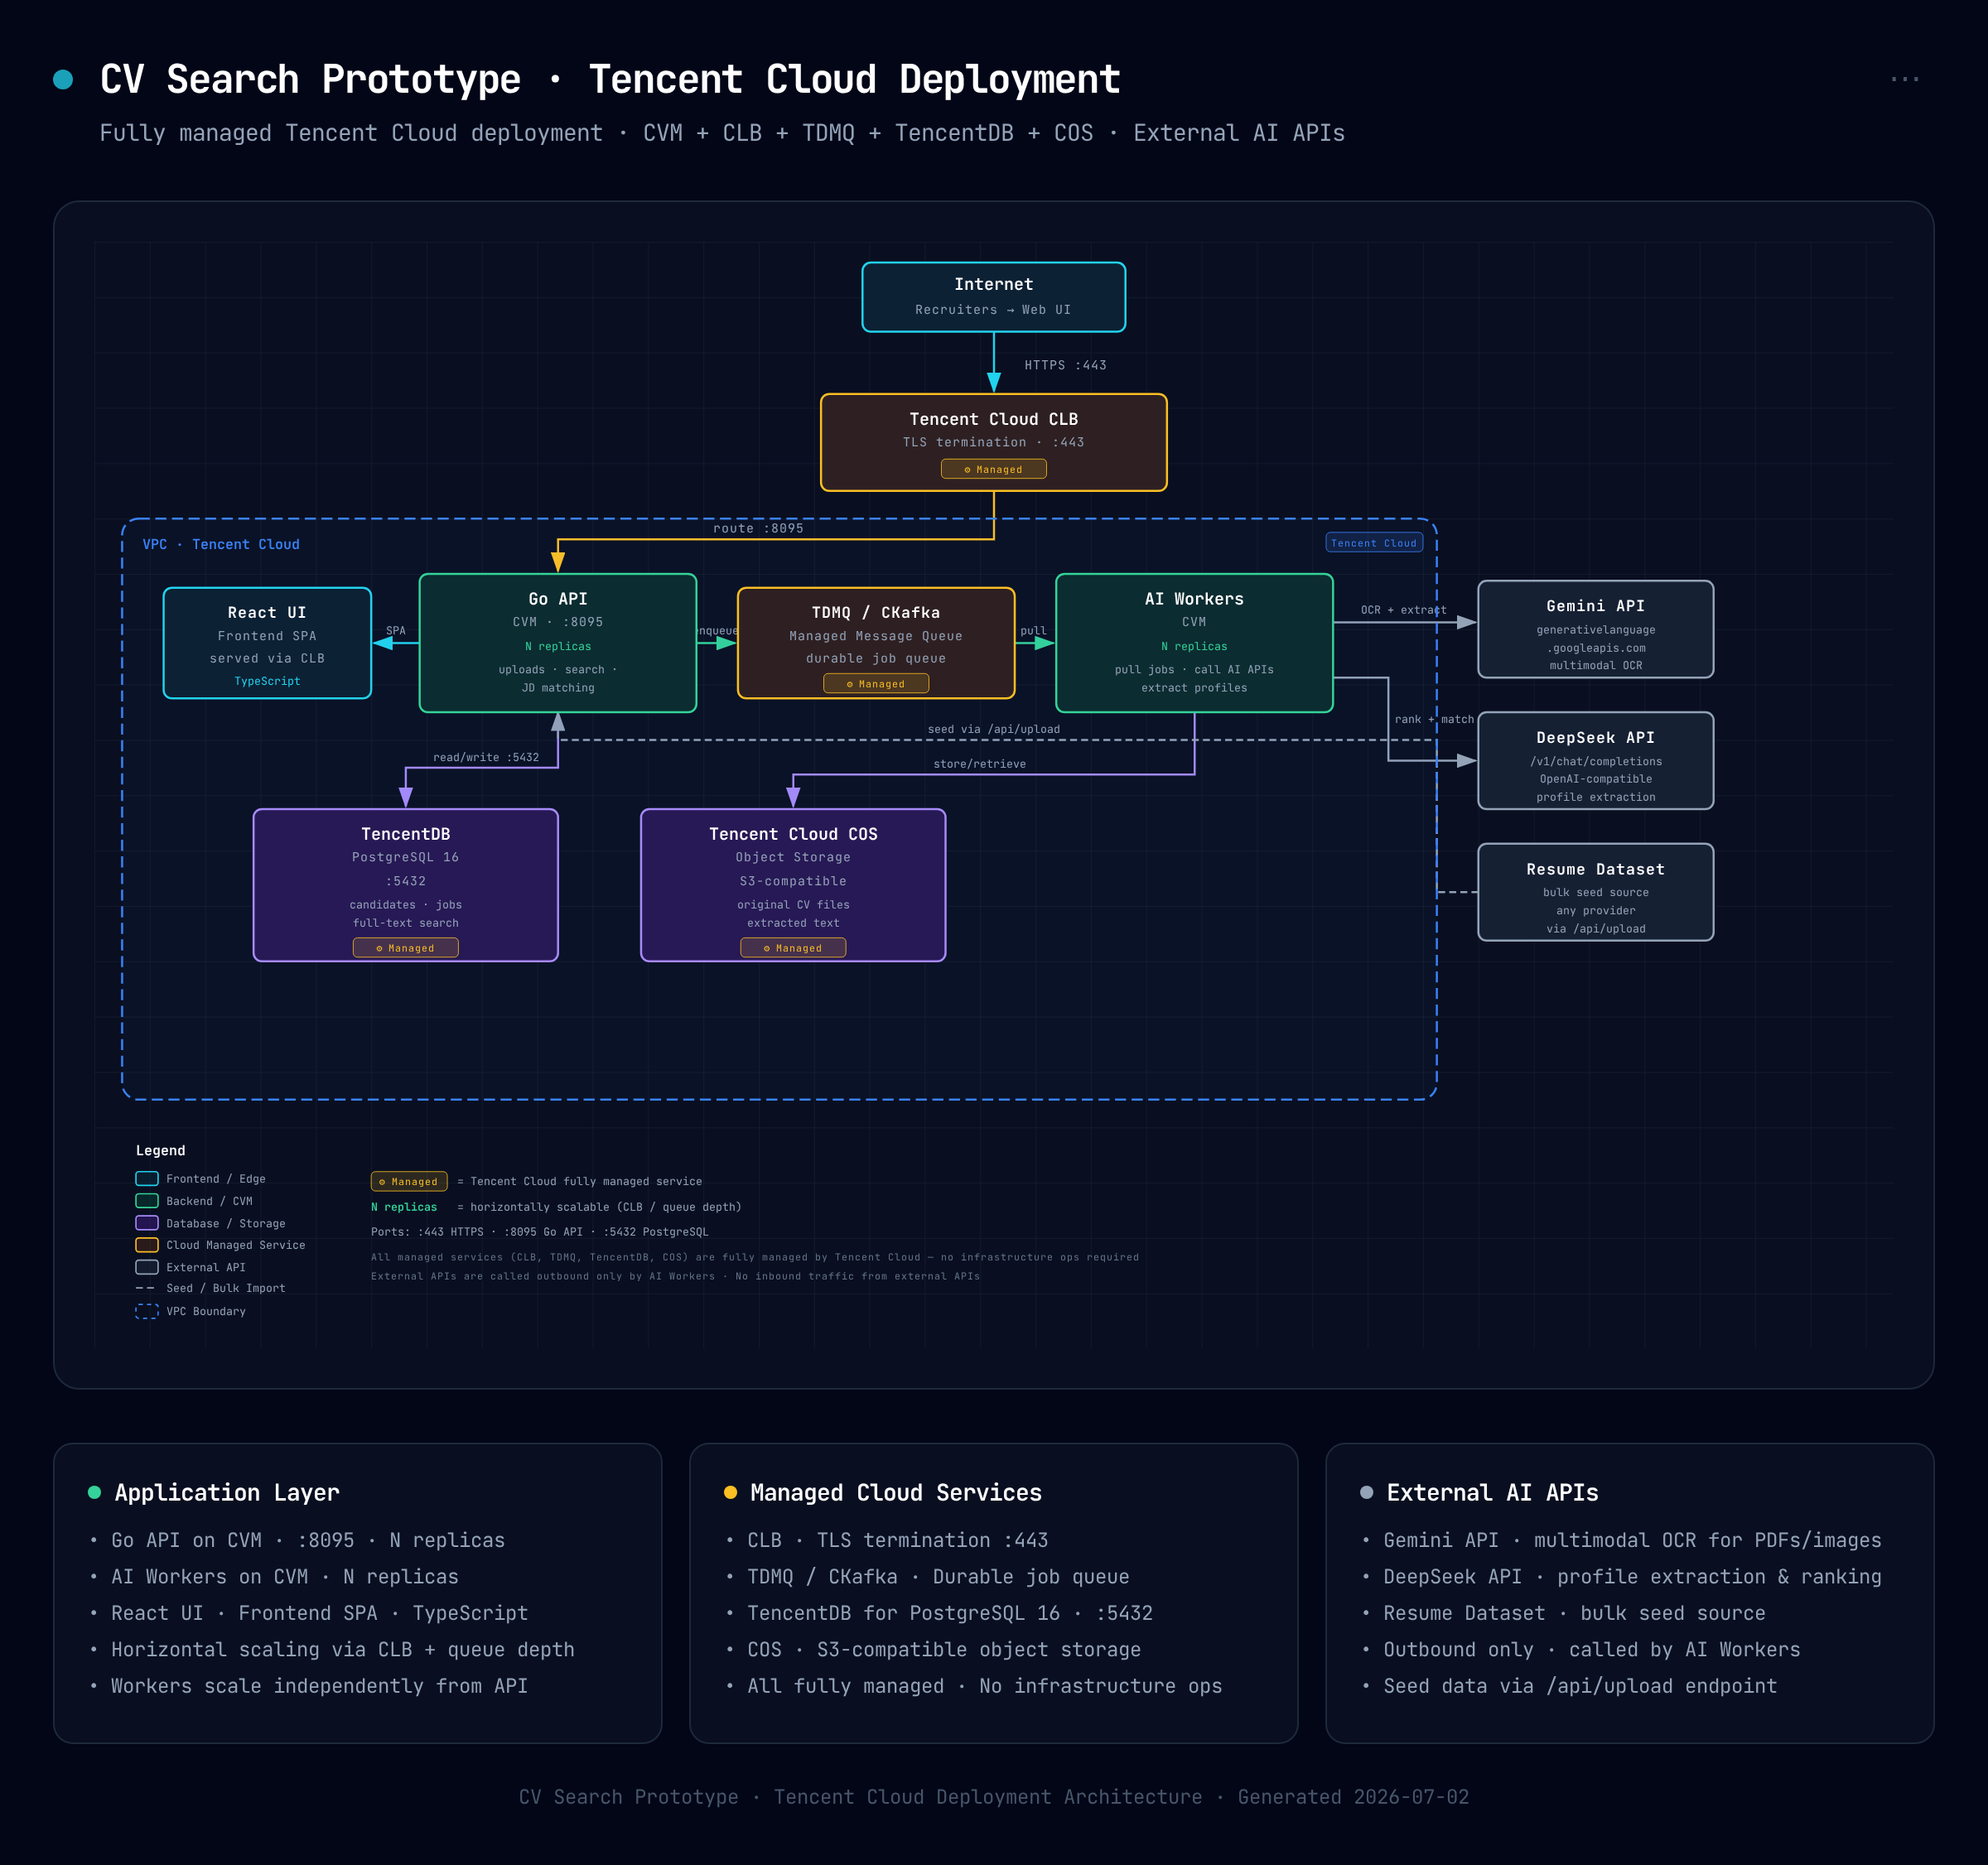The height and width of the screenshot is (1865, 1988).
Task: Click the N replicas legend entry
Action: tap(404, 1207)
